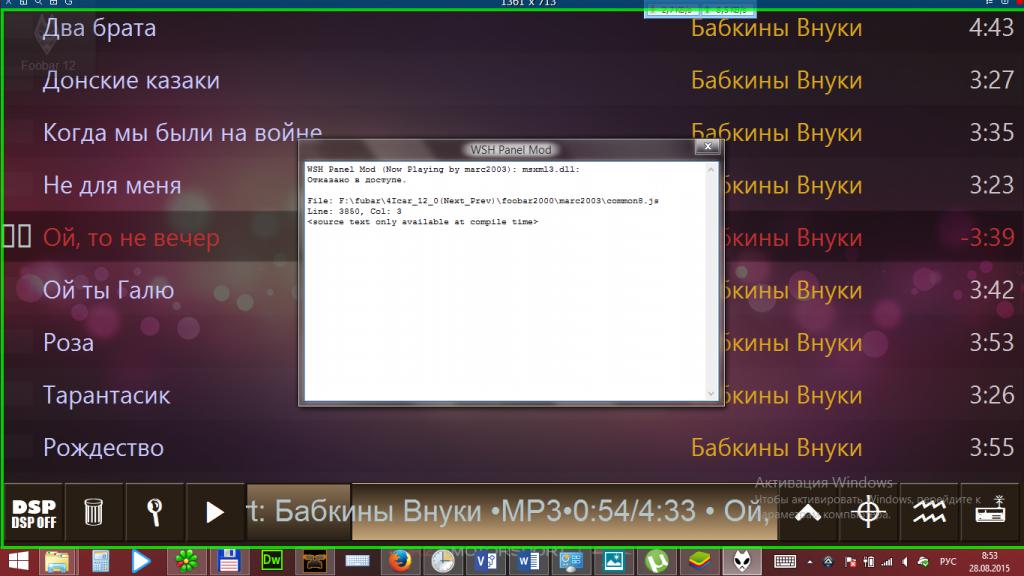Select the track 'Тарантасик'
The width and height of the screenshot is (1024, 576).
coord(106,395)
